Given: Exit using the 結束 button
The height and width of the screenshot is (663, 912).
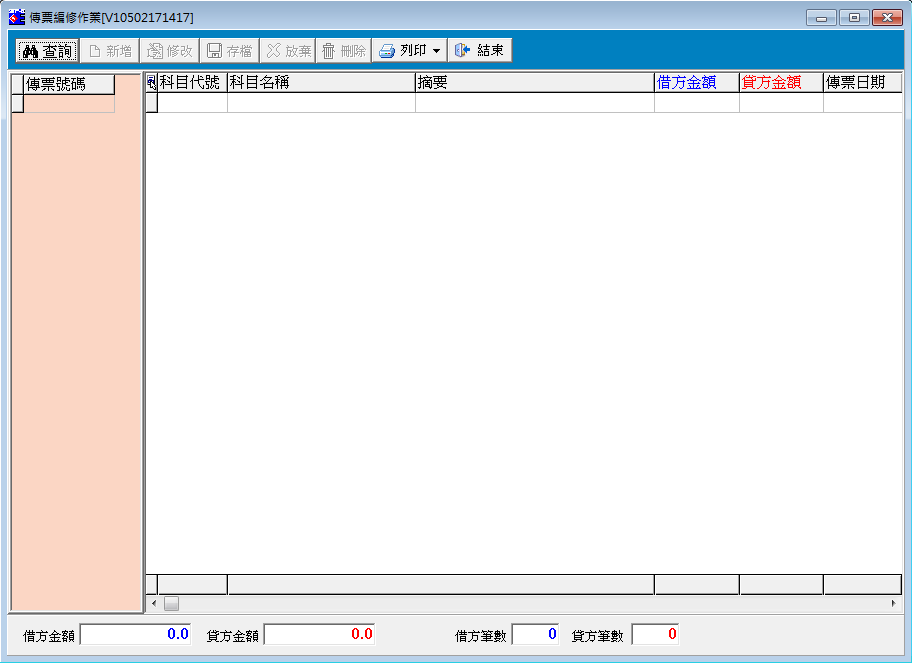Looking at the screenshot, I should click(480, 51).
